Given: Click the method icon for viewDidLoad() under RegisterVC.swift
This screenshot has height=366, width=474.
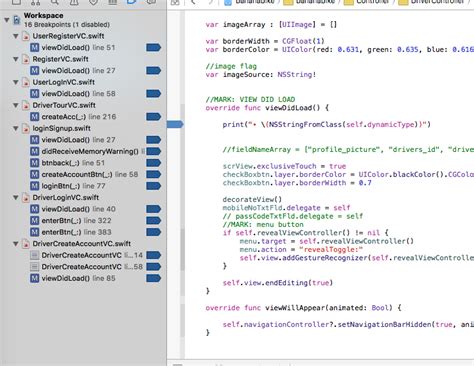Looking at the screenshot, I should click(35, 71).
